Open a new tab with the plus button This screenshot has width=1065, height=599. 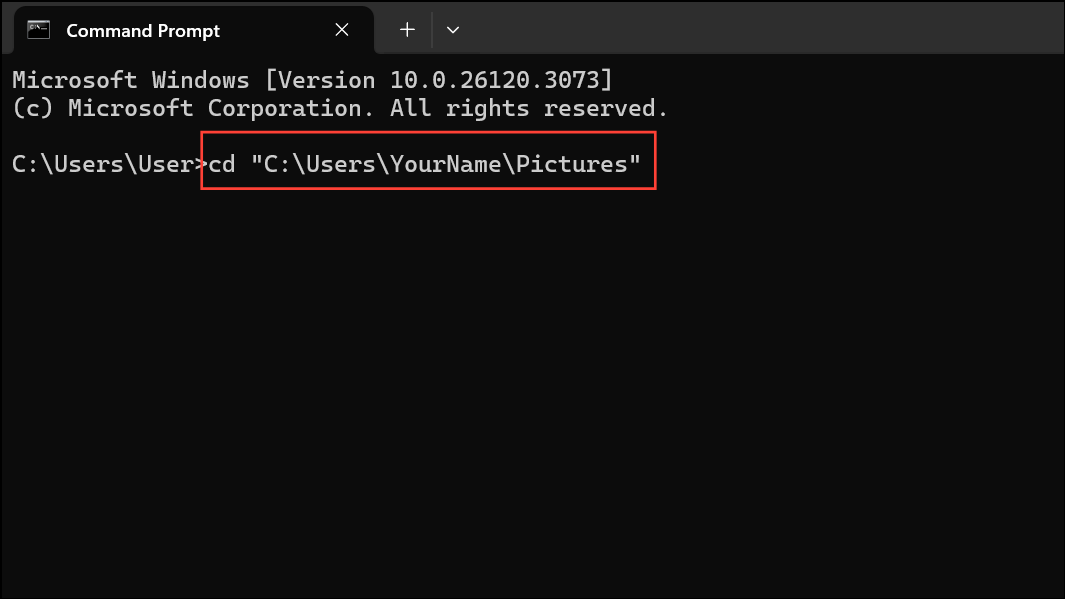click(x=407, y=30)
